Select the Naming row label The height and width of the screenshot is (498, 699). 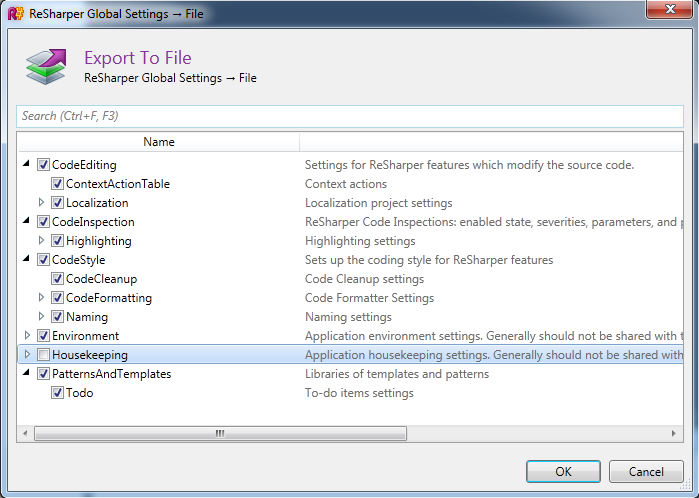pos(87,317)
